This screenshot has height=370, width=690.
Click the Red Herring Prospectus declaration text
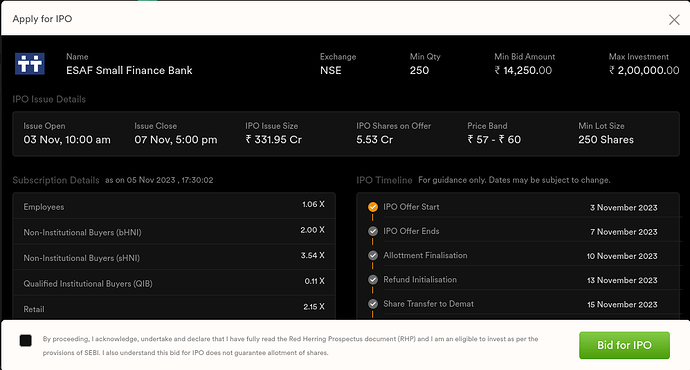pos(290,346)
